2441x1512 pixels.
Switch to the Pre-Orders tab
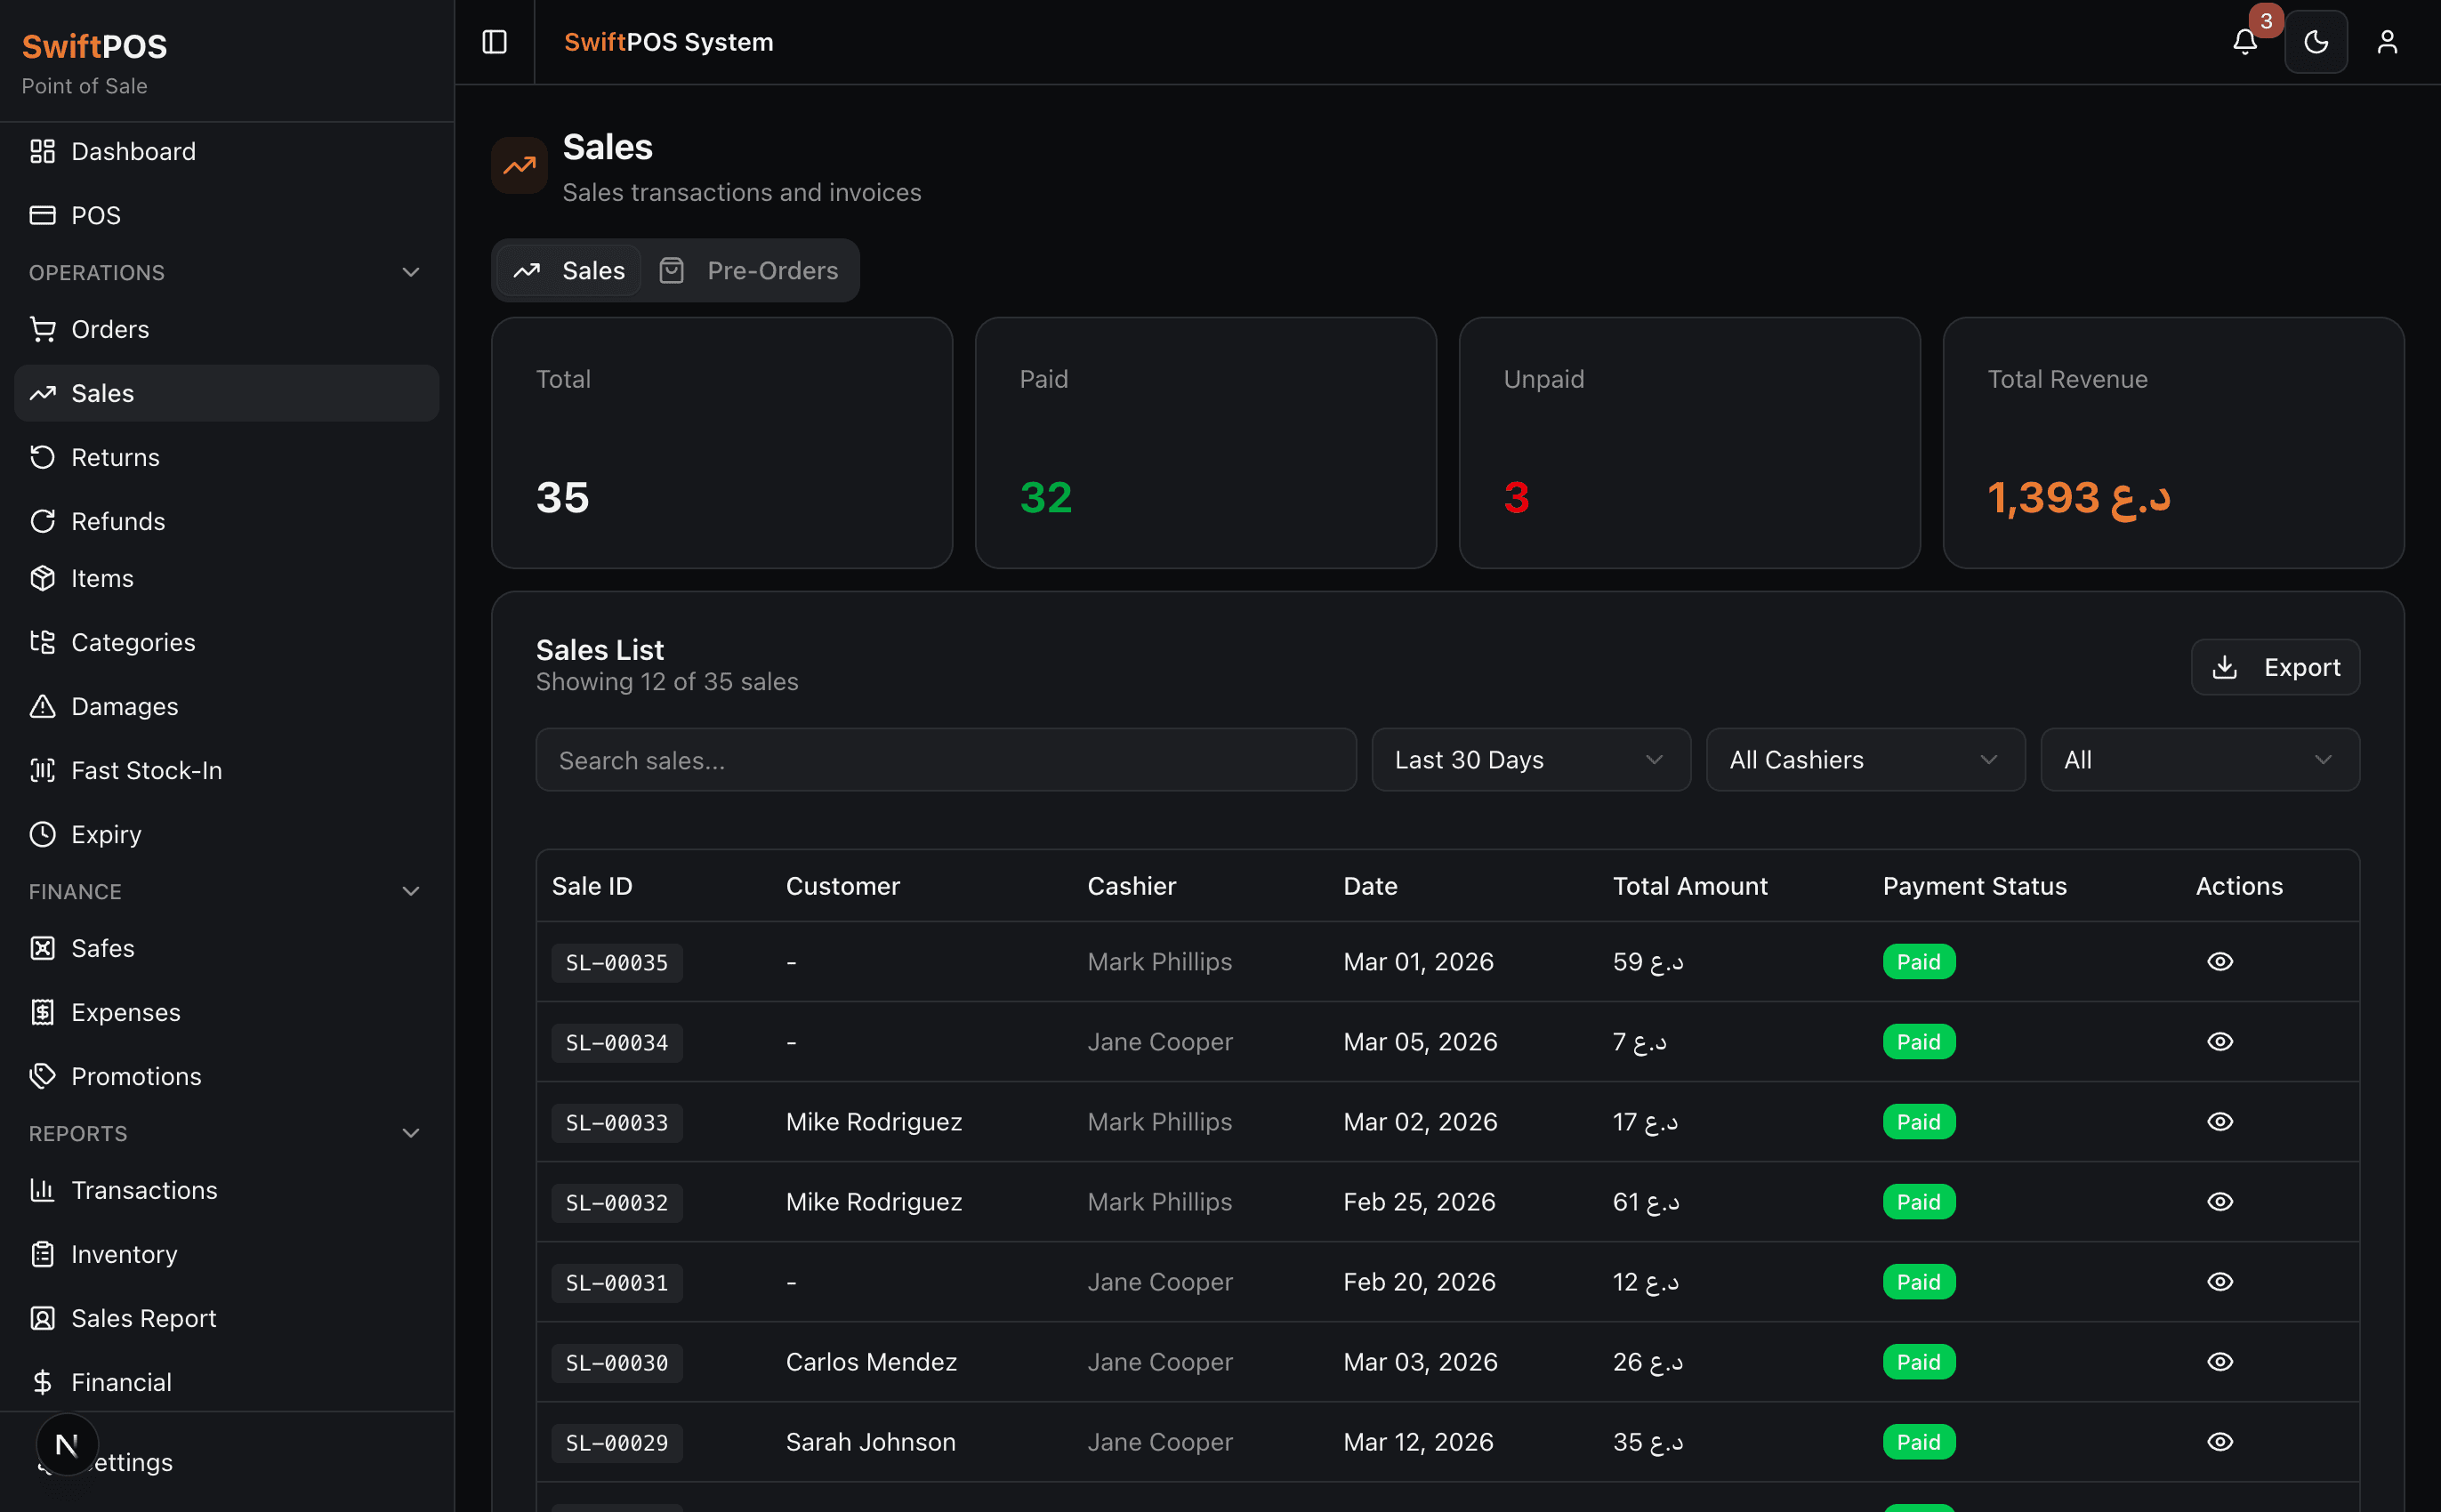point(750,270)
